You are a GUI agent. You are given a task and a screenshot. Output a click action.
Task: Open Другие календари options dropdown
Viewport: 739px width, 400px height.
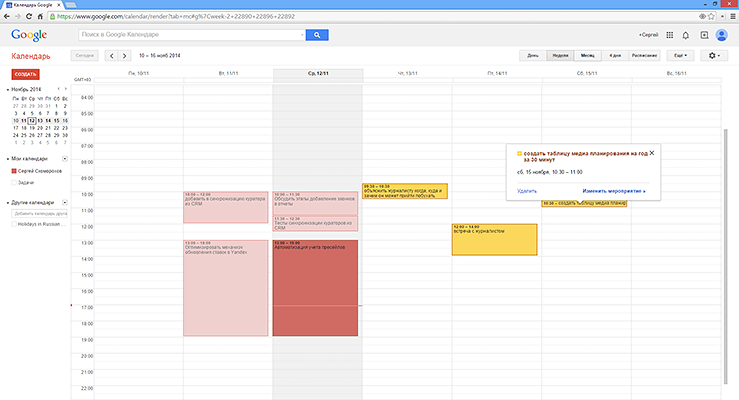click(x=65, y=203)
